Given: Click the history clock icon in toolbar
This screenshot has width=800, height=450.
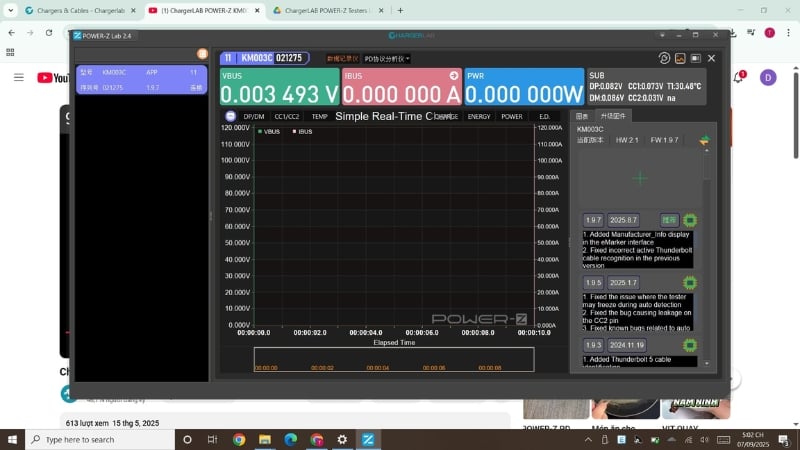Looking at the screenshot, I should tap(664, 58).
